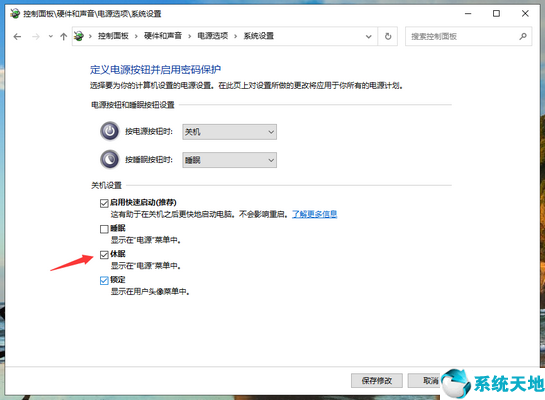Enable the 睡眠 checkbox
Image resolution: width=545 pixels, height=400 pixels.
click(x=104, y=229)
